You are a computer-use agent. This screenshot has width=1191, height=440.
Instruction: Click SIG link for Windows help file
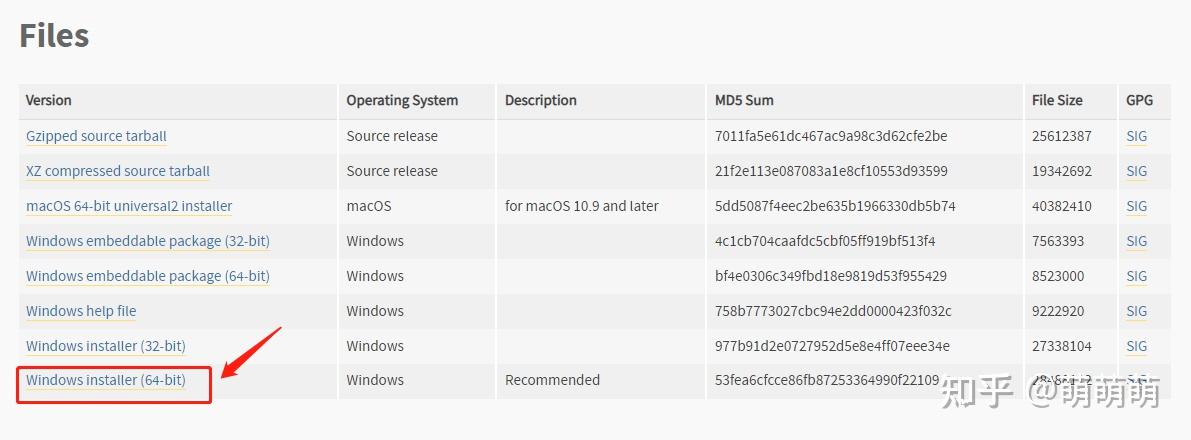click(x=1137, y=311)
